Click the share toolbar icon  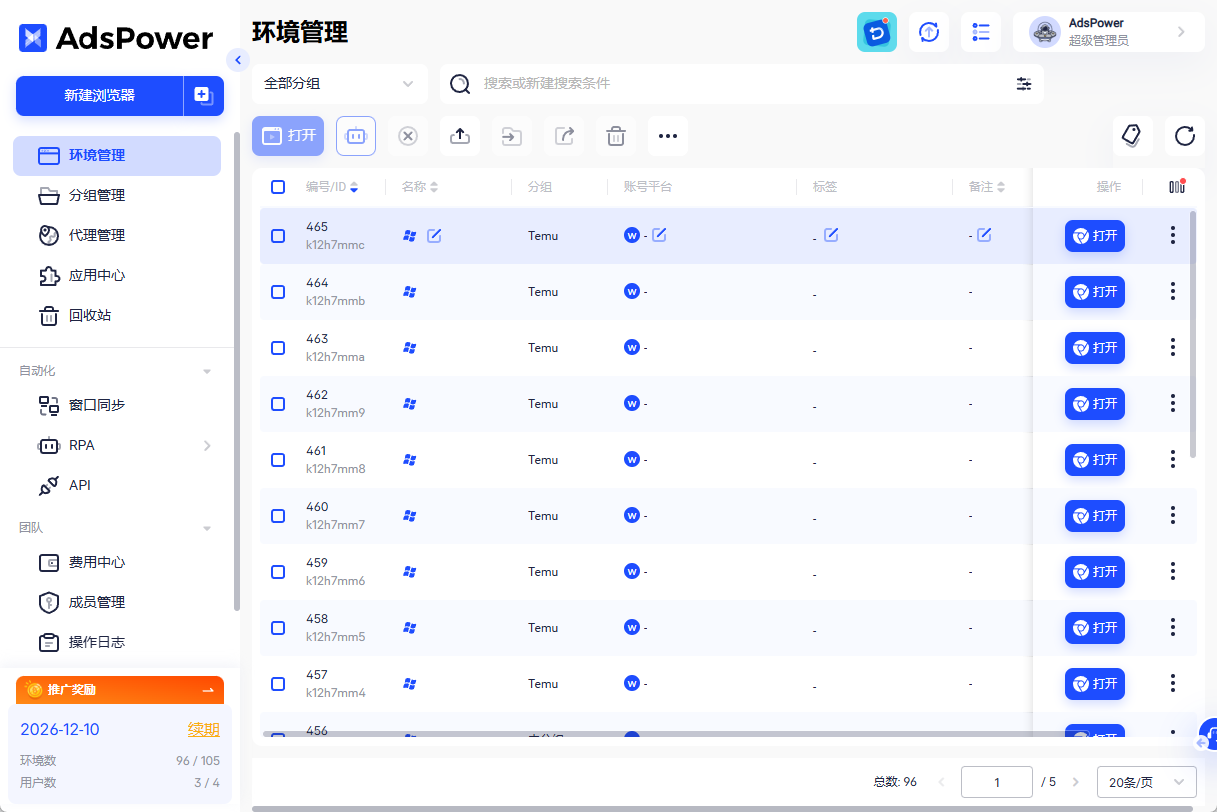coord(564,136)
